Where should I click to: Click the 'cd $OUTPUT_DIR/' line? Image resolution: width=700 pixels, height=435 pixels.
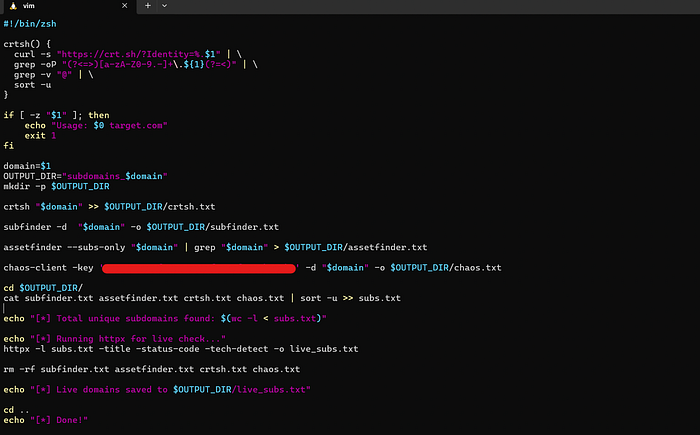(x=43, y=288)
